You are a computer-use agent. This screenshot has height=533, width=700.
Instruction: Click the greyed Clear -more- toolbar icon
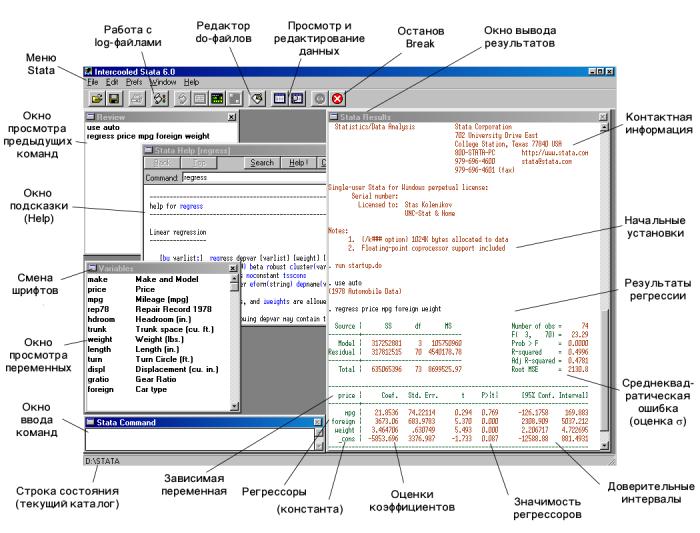click(320, 99)
